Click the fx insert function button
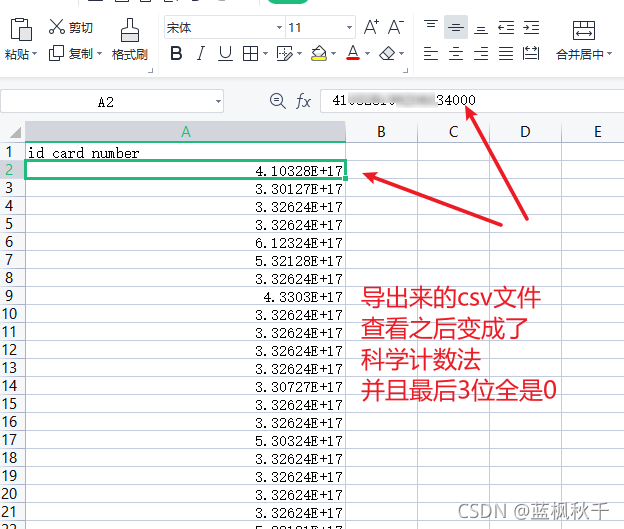 pyautogui.click(x=303, y=101)
